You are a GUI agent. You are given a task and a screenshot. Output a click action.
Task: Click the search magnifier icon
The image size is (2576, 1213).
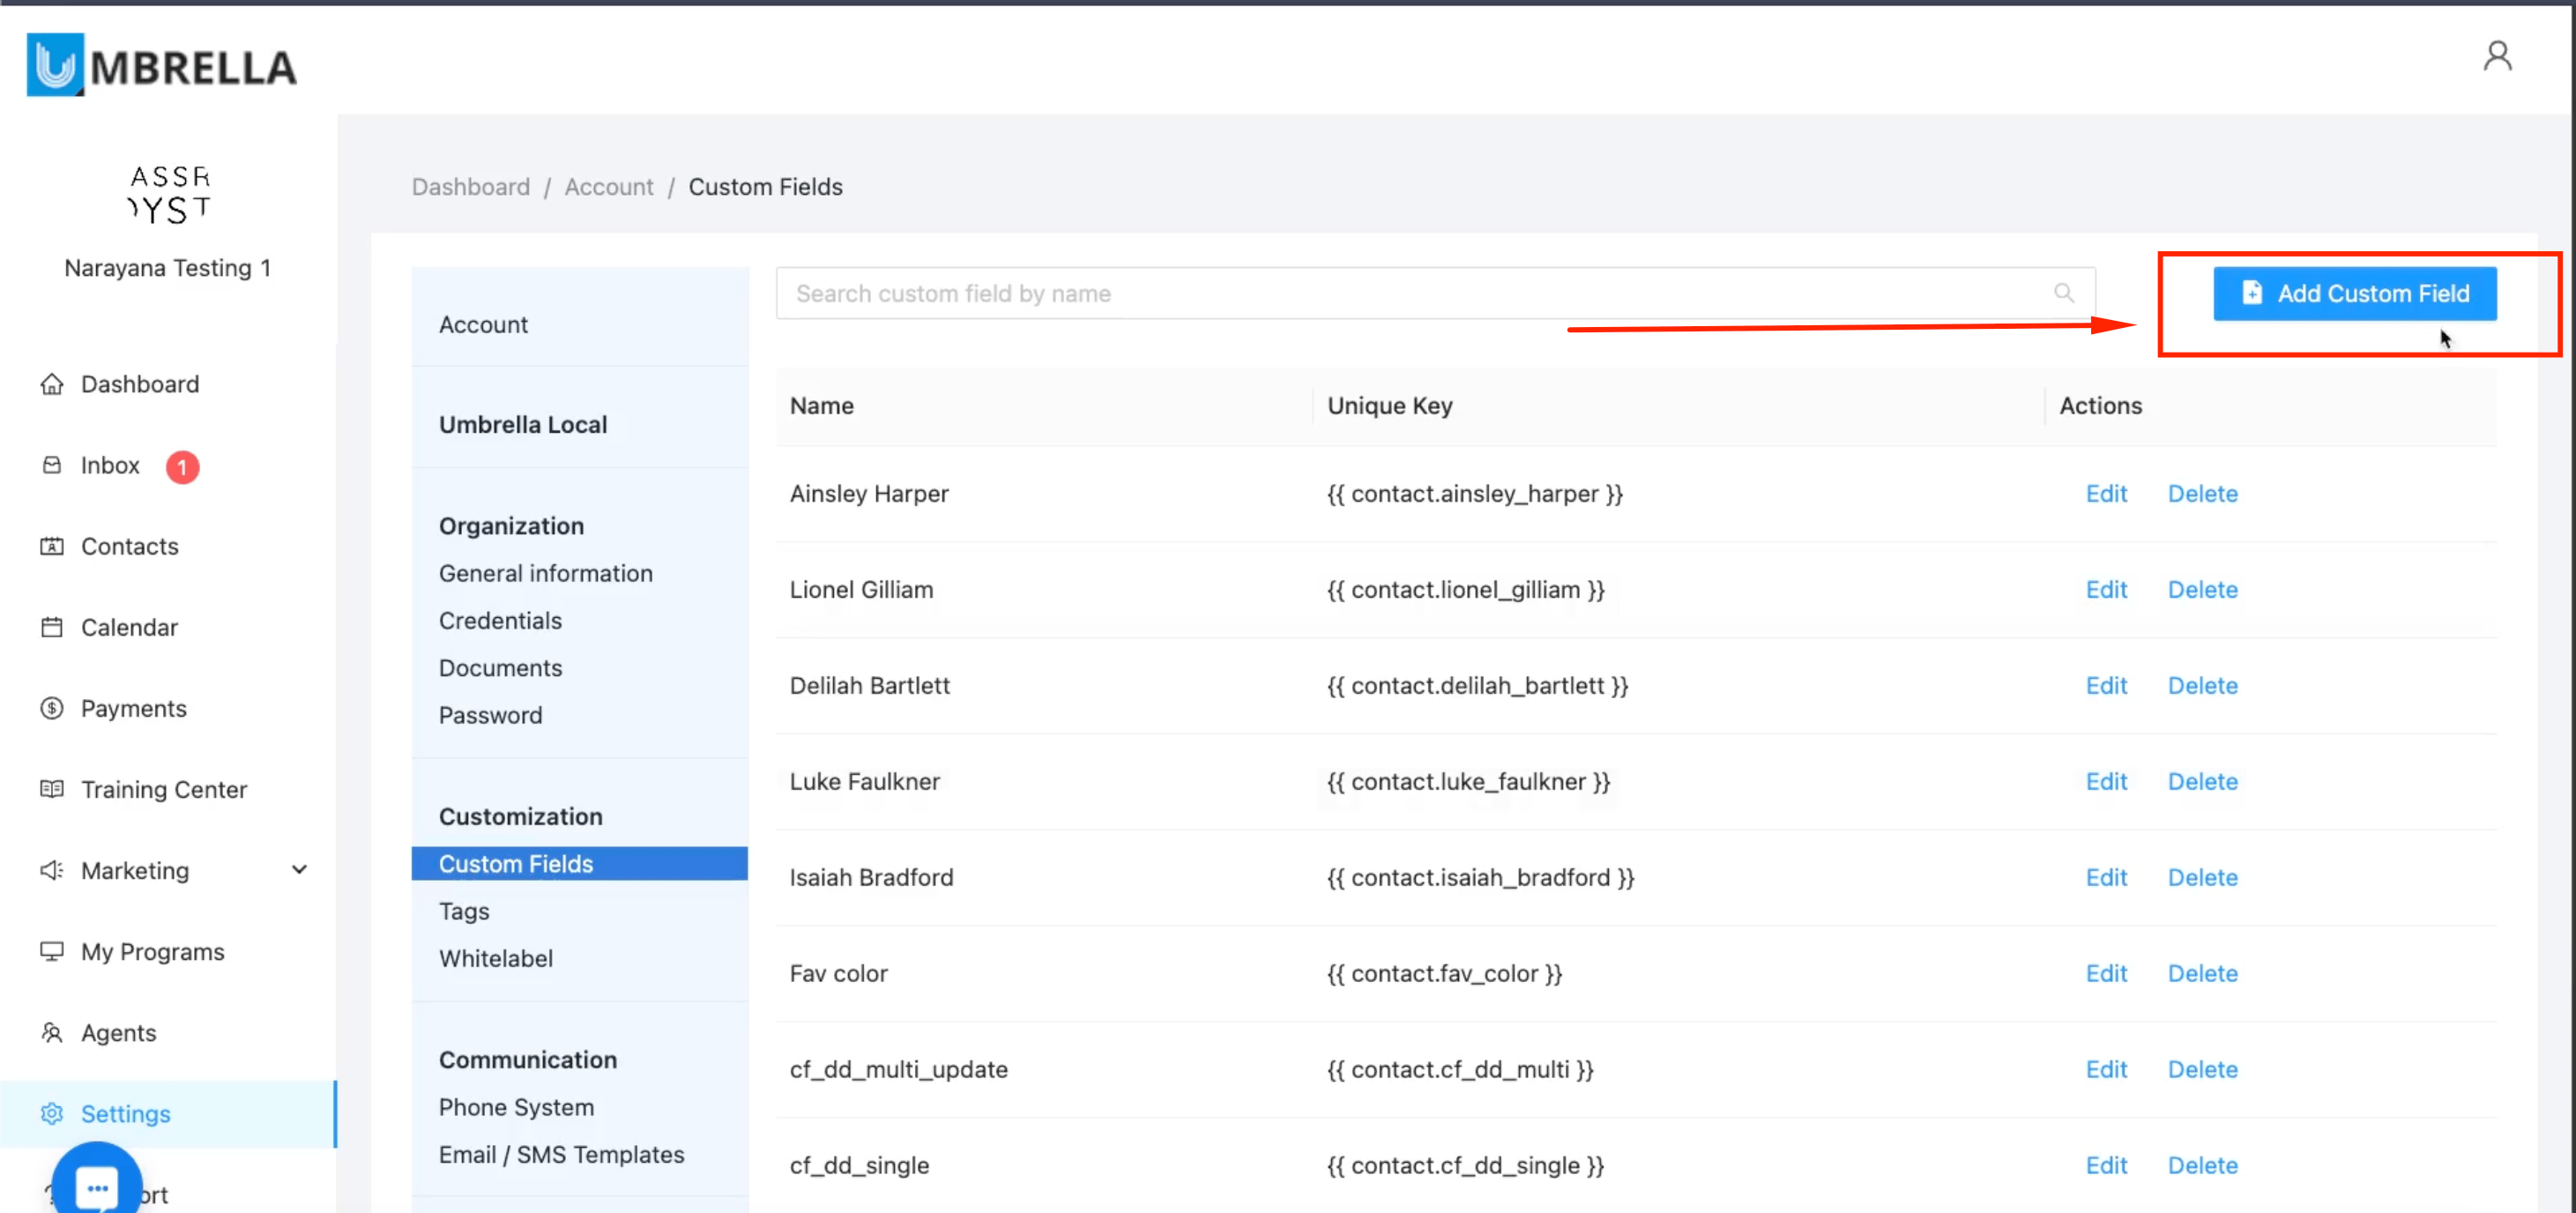coord(2063,293)
